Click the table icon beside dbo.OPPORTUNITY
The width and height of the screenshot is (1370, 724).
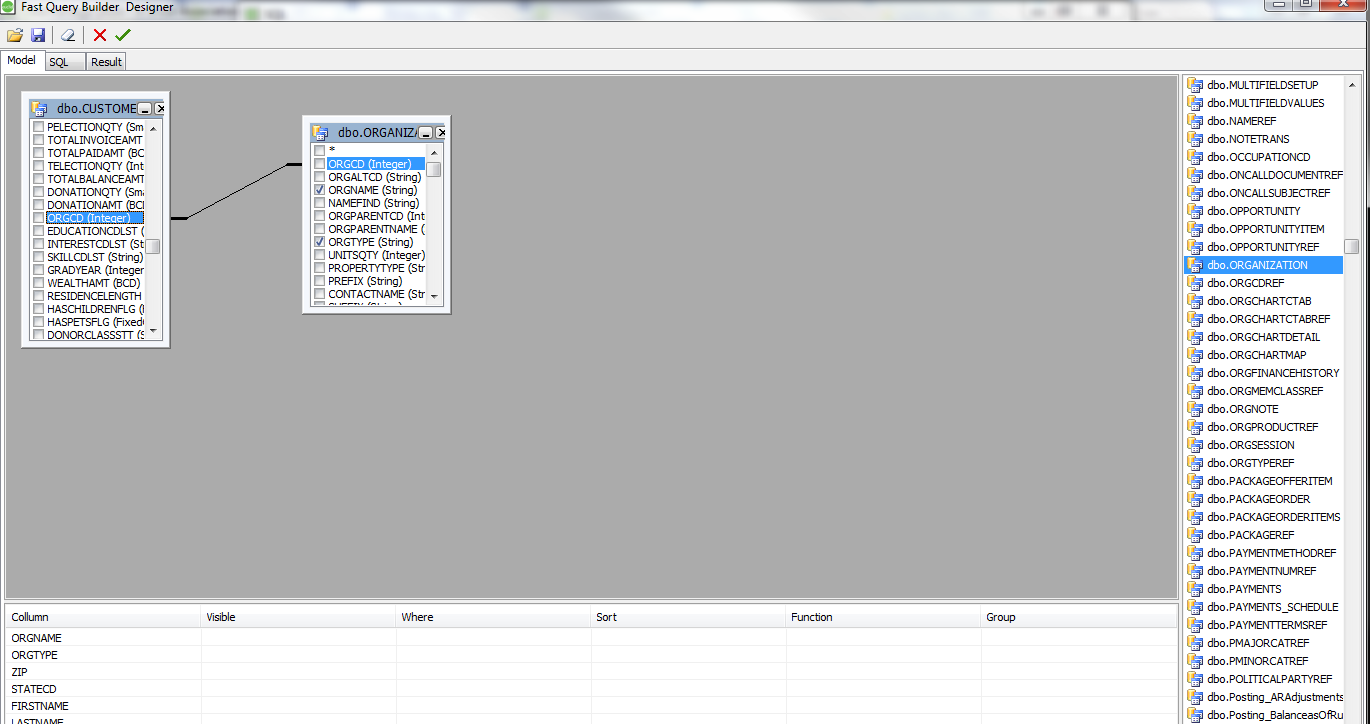point(1195,211)
